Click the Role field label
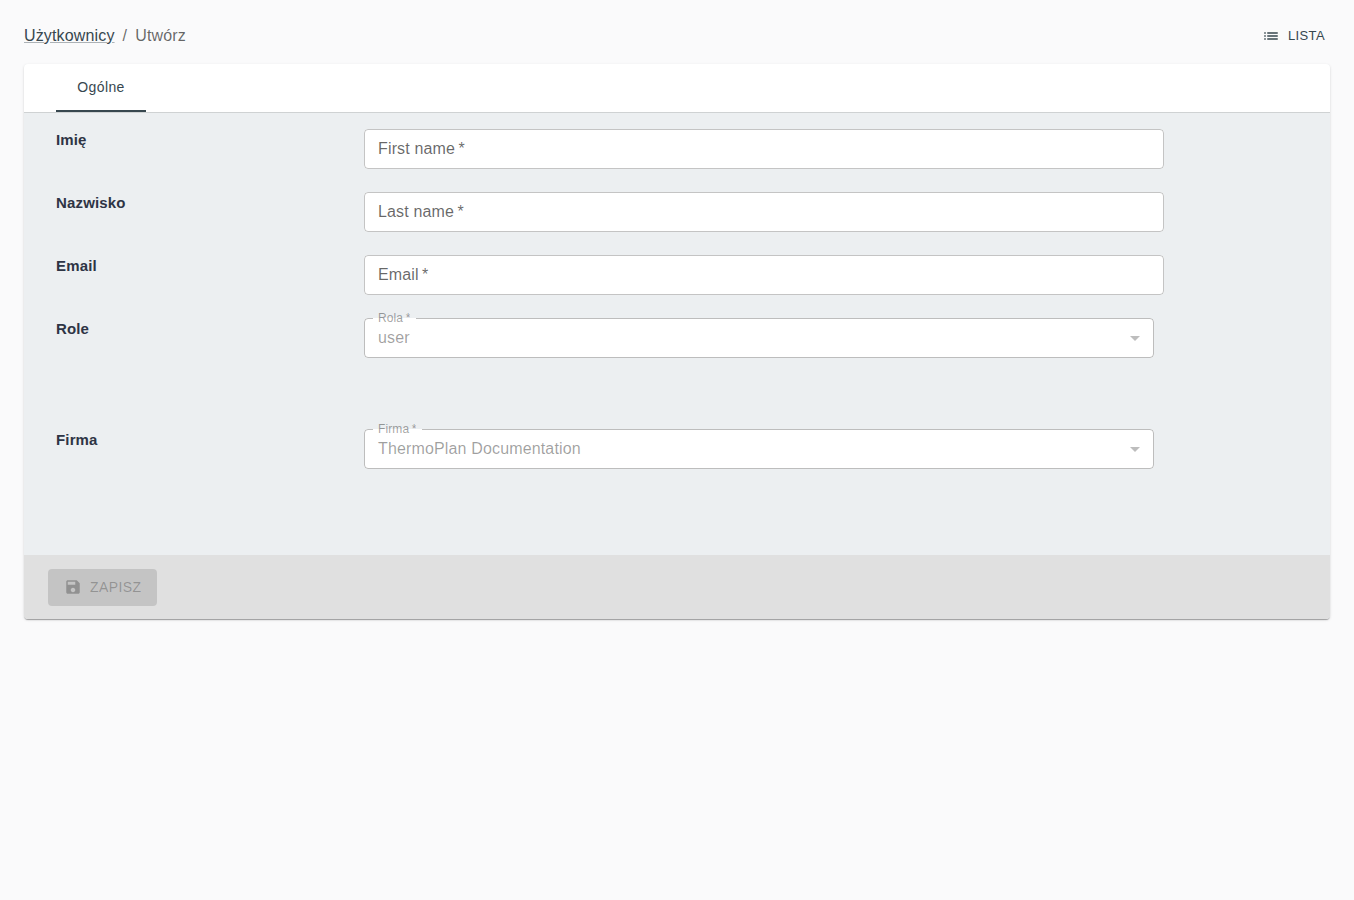Image resolution: width=1354 pixels, height=900 pixels. [x=72, y=329]
